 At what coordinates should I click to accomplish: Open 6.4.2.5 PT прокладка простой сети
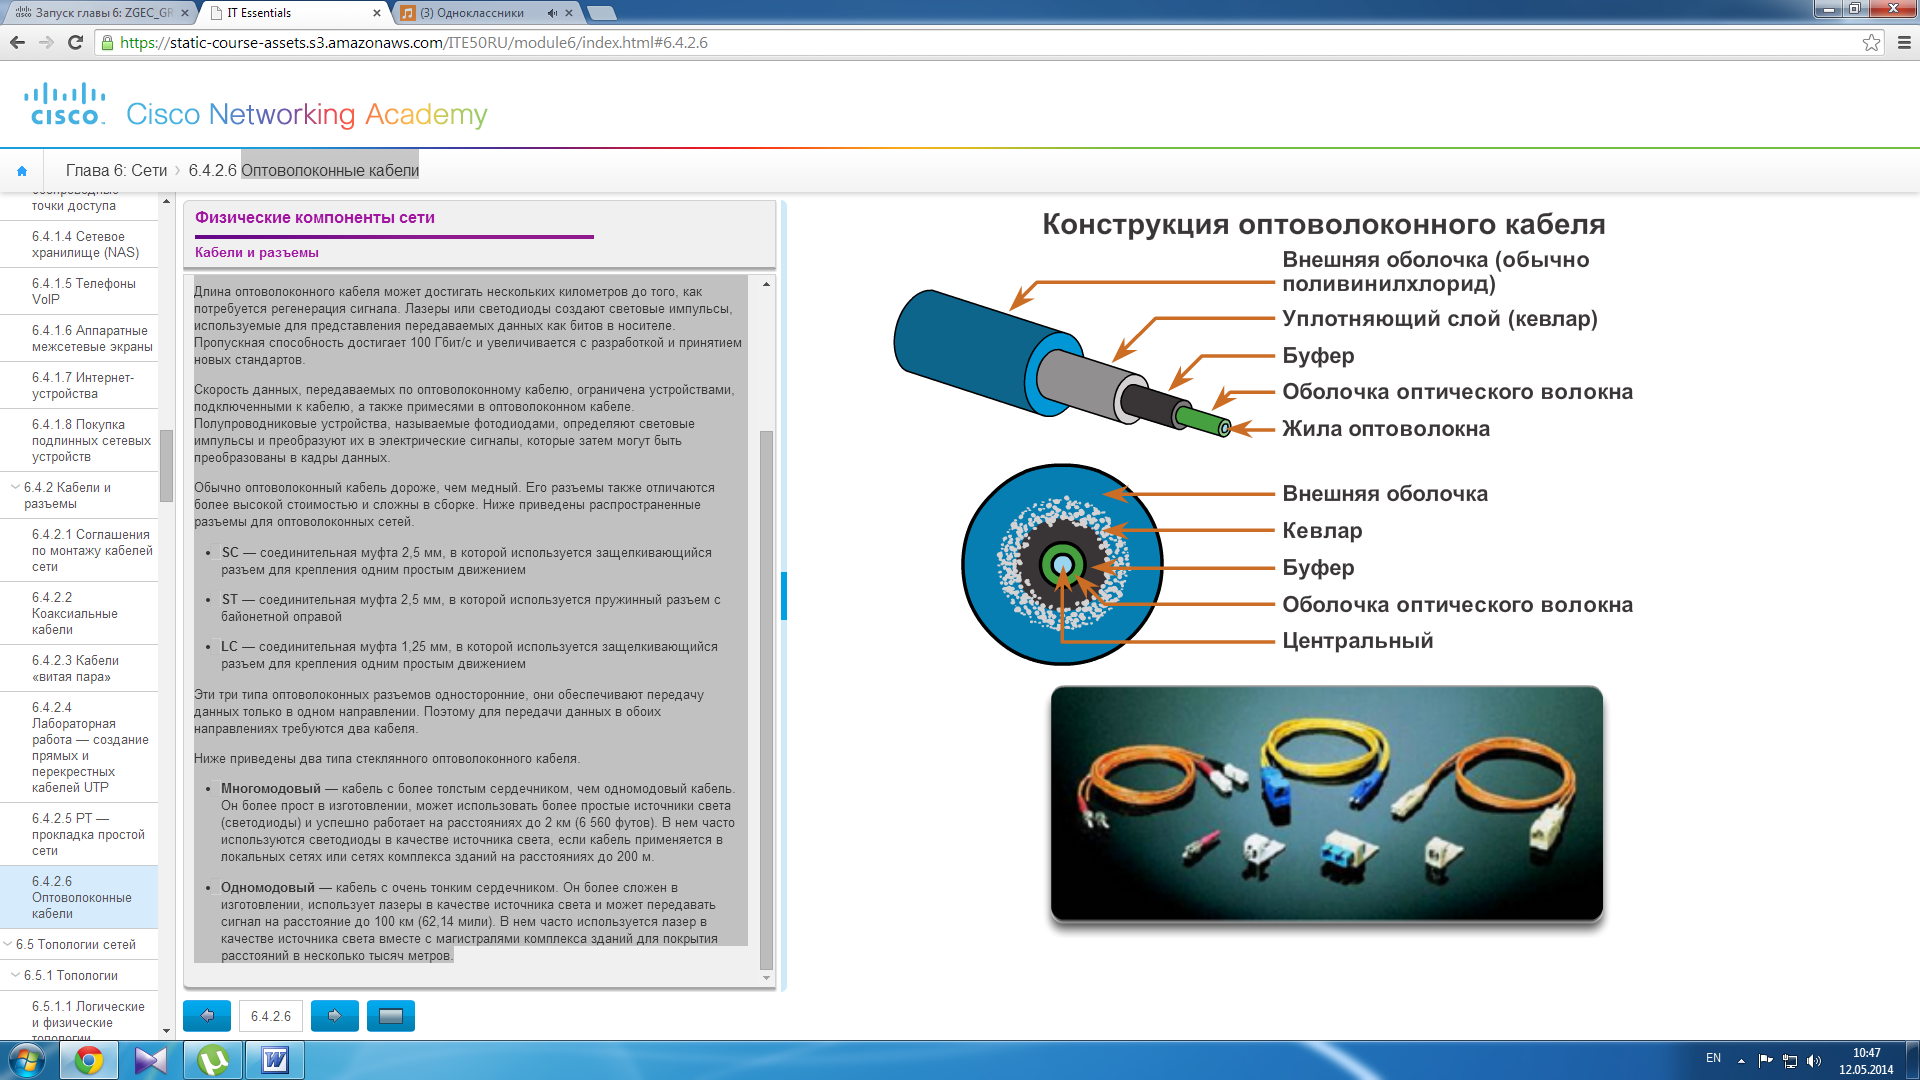pos(88,834)
